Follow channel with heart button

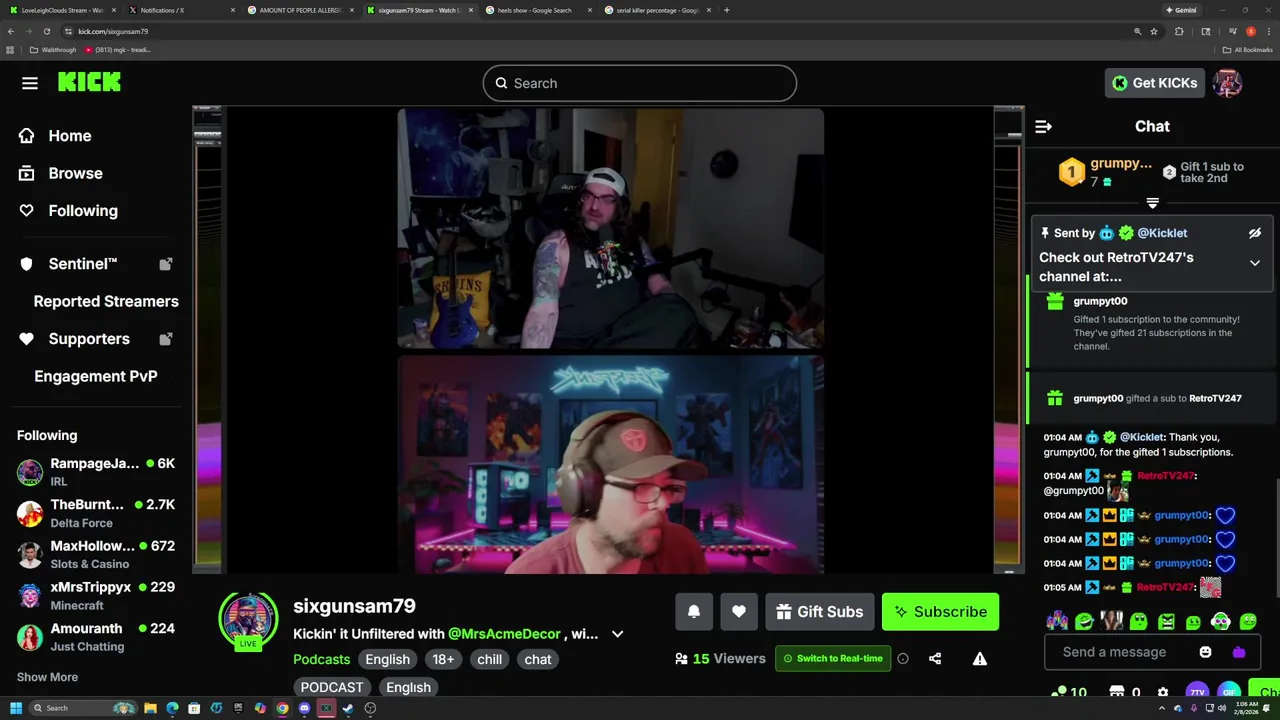(739, 612)
